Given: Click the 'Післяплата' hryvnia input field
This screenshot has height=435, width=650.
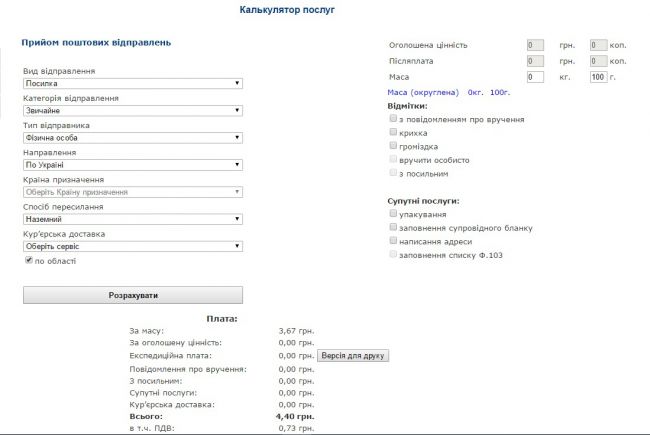Looking at the screenshot, I should pyautogui.click(x=534, y=61).
